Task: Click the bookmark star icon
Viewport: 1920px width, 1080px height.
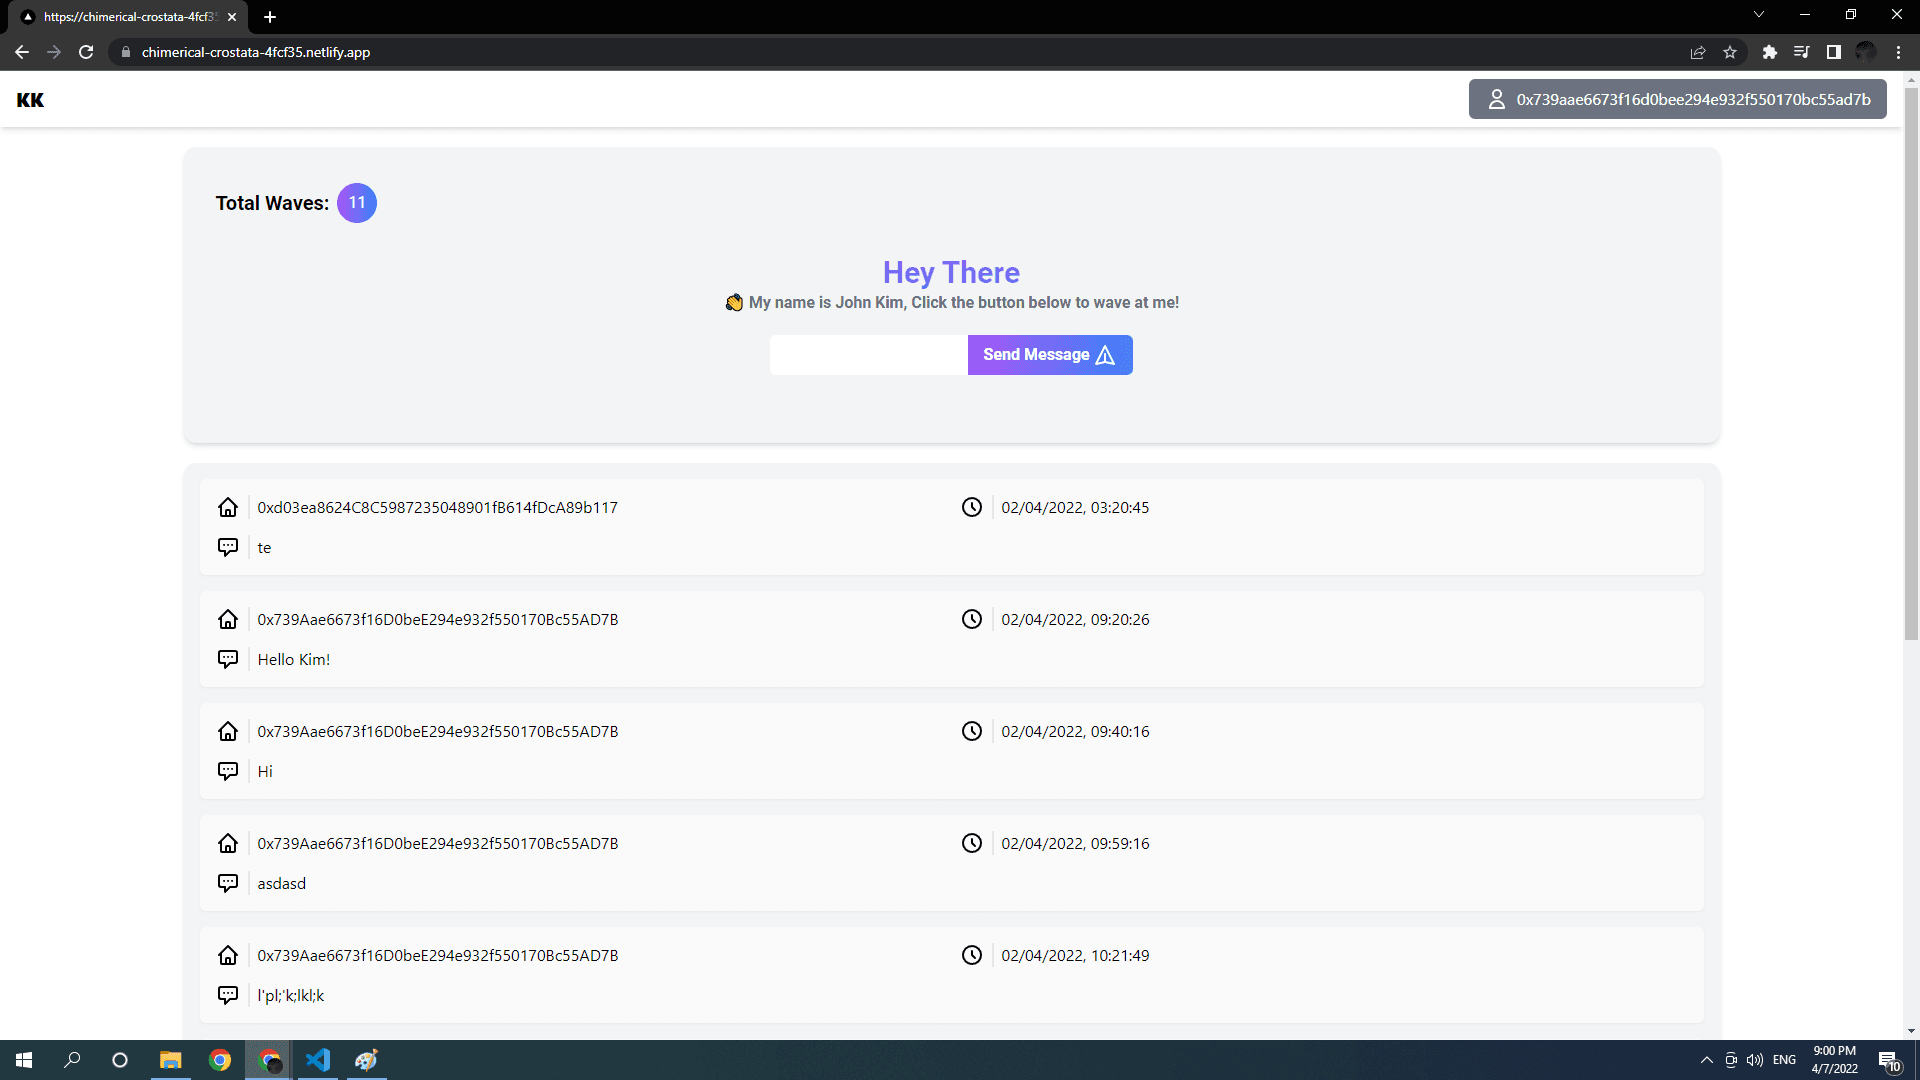Action: 1731,52
